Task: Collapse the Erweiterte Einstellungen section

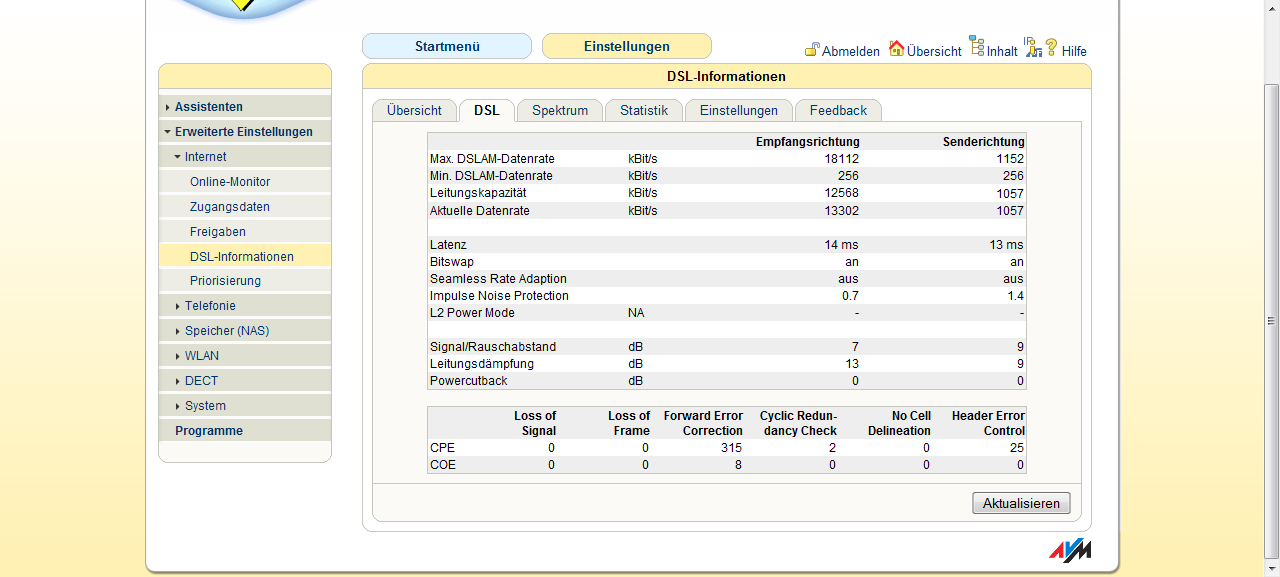Action: pos(243,132)
